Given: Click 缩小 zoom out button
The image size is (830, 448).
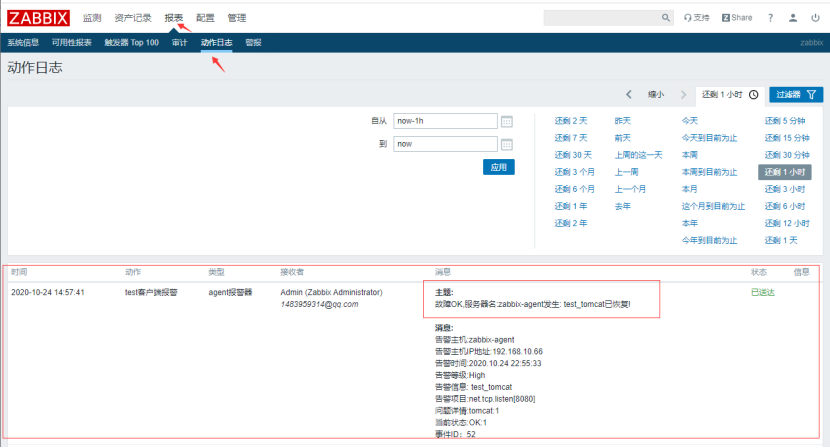Looking at the screenshot, I should (656, 94).
